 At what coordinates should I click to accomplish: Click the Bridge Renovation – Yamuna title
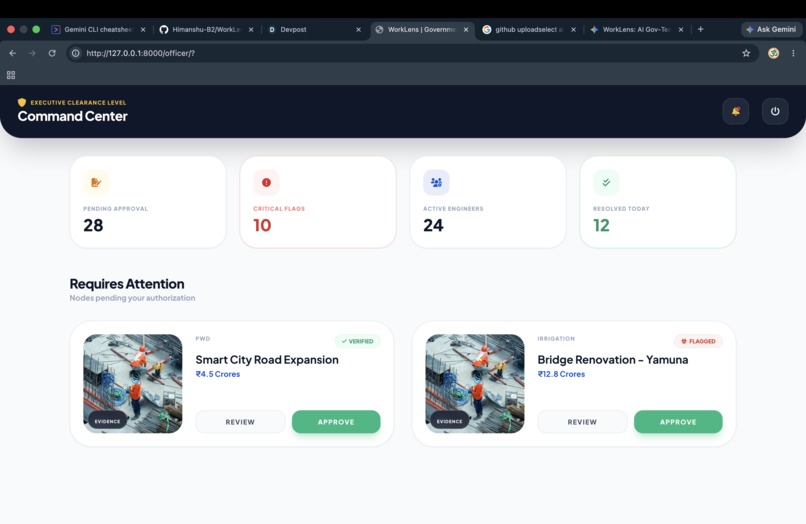coord(613,359)
